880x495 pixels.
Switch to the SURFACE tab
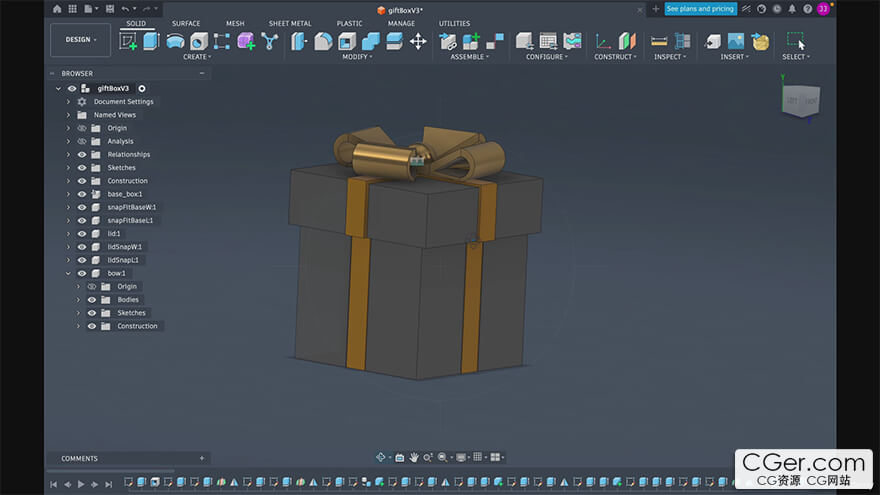tap(186, 24)
